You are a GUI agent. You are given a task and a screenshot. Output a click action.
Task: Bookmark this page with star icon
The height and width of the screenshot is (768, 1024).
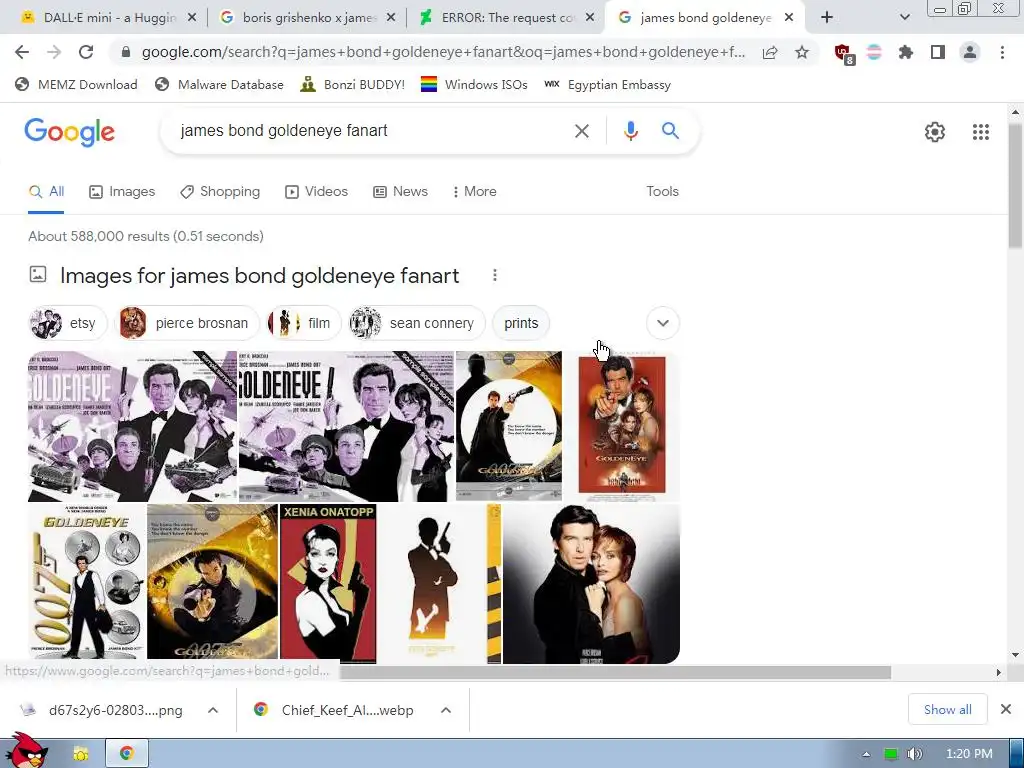pyautogui.click(x=802, y=52)
